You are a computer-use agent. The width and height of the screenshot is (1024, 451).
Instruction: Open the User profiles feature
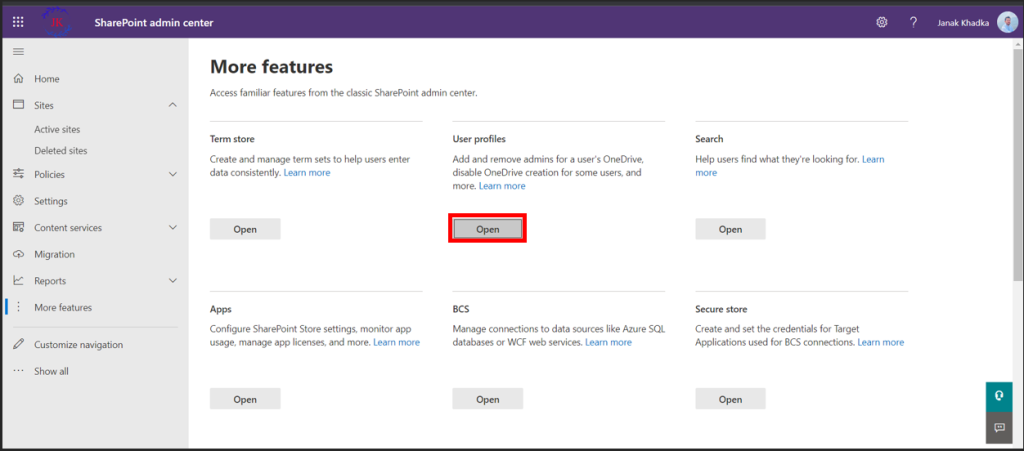[x=488, y=229]
